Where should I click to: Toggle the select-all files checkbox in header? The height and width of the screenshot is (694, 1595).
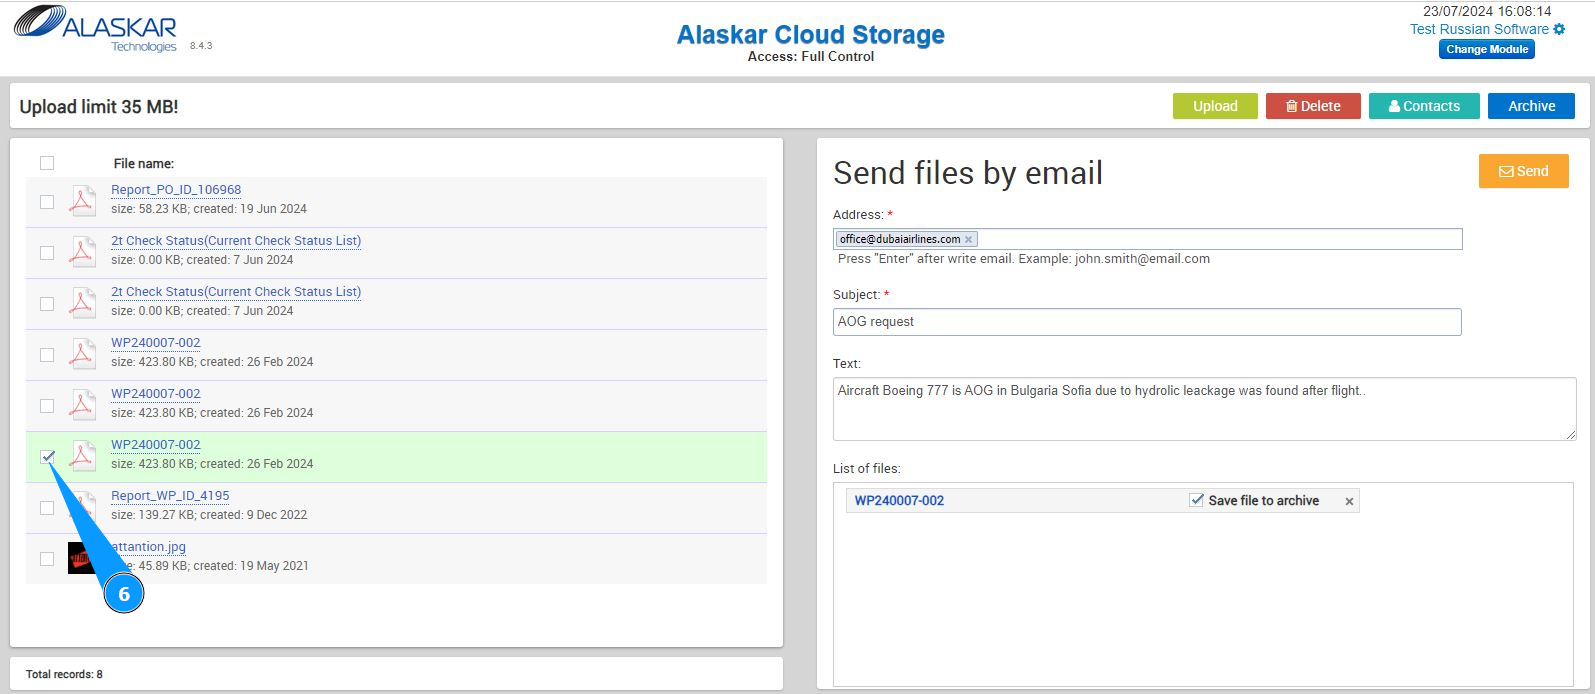pyautogui.click(x=47, y=163)
